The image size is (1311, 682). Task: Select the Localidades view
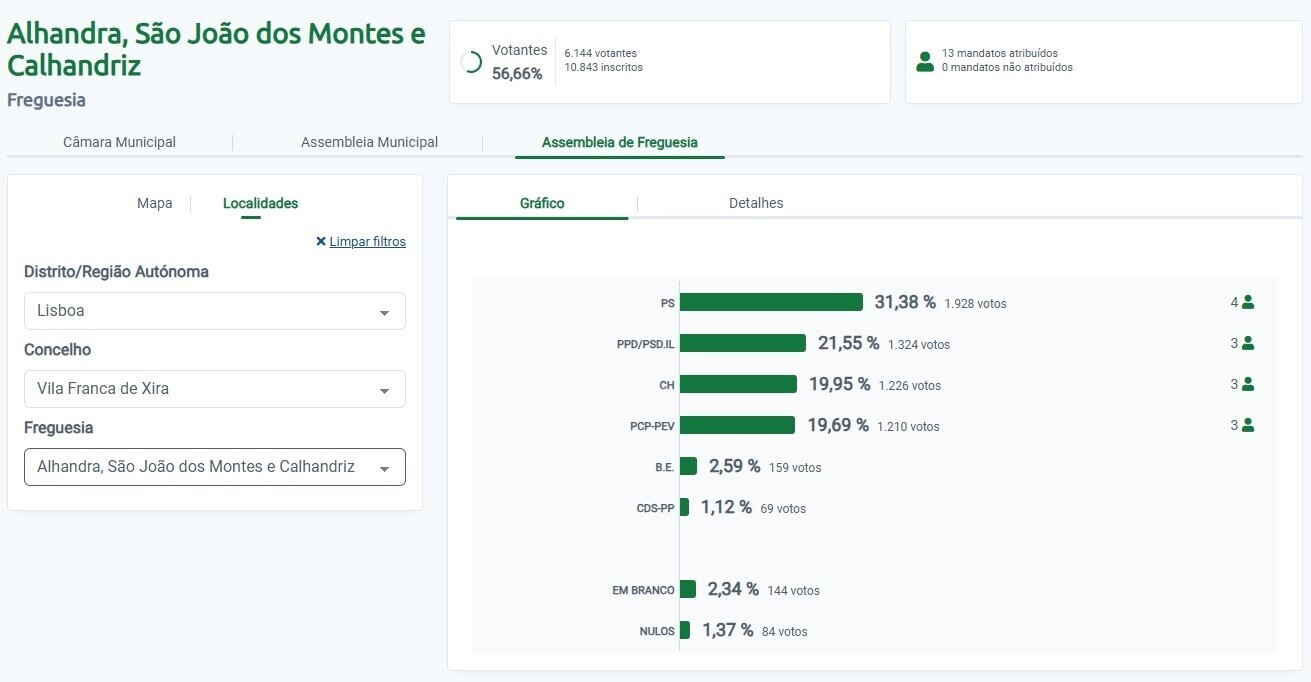260,203
